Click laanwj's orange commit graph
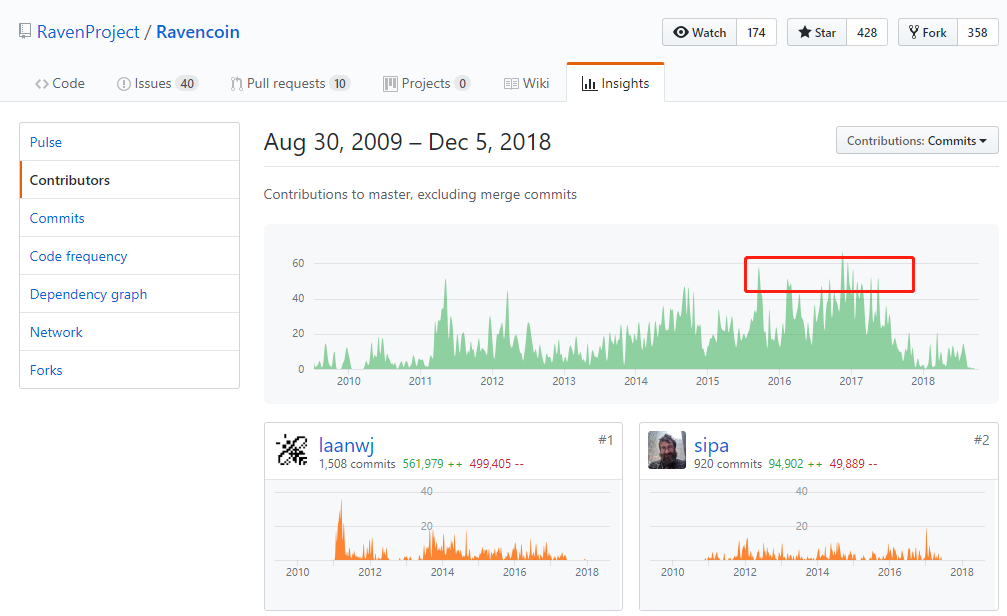This screenshot has height=616, width=1007. [x=442, y=531]
